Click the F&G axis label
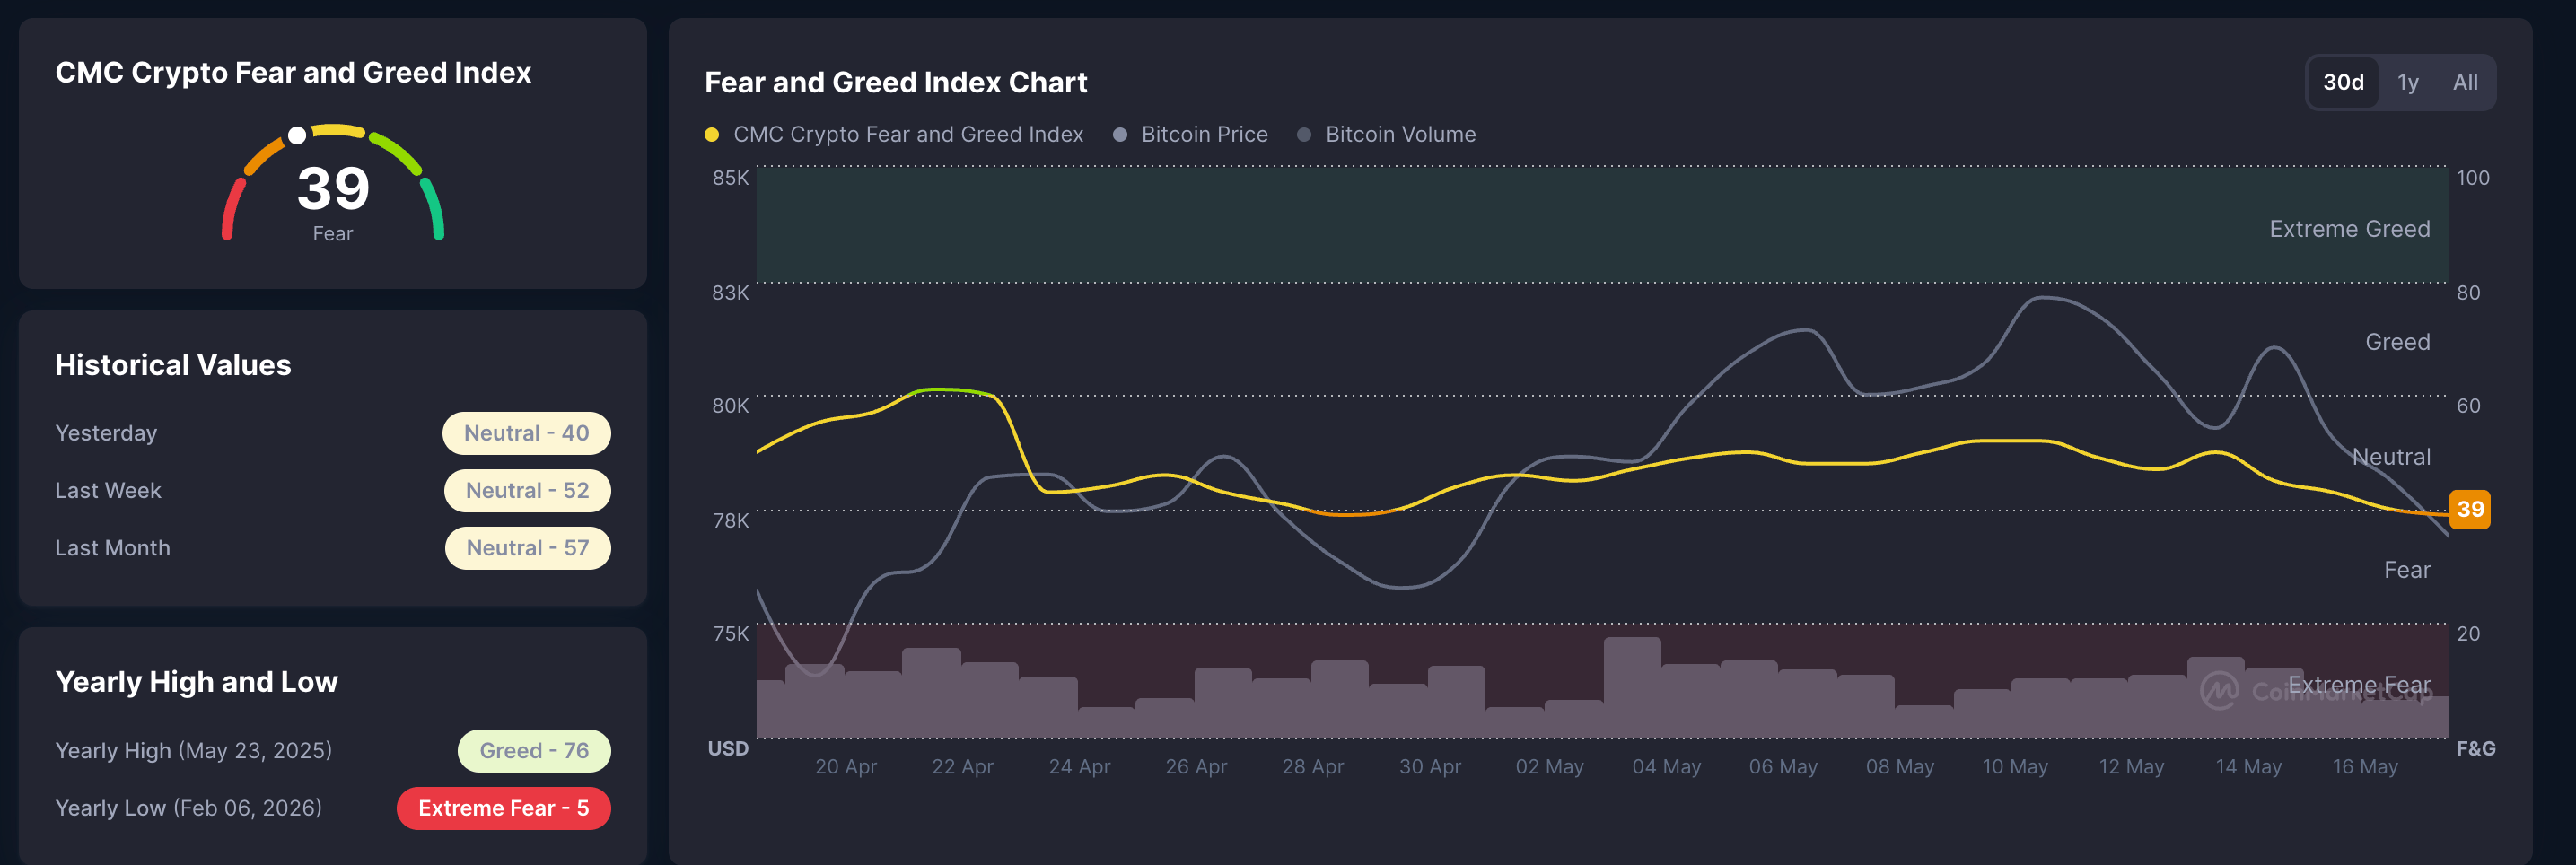The height and width of the screenshot is (865, 2576). click(2475, 748)
